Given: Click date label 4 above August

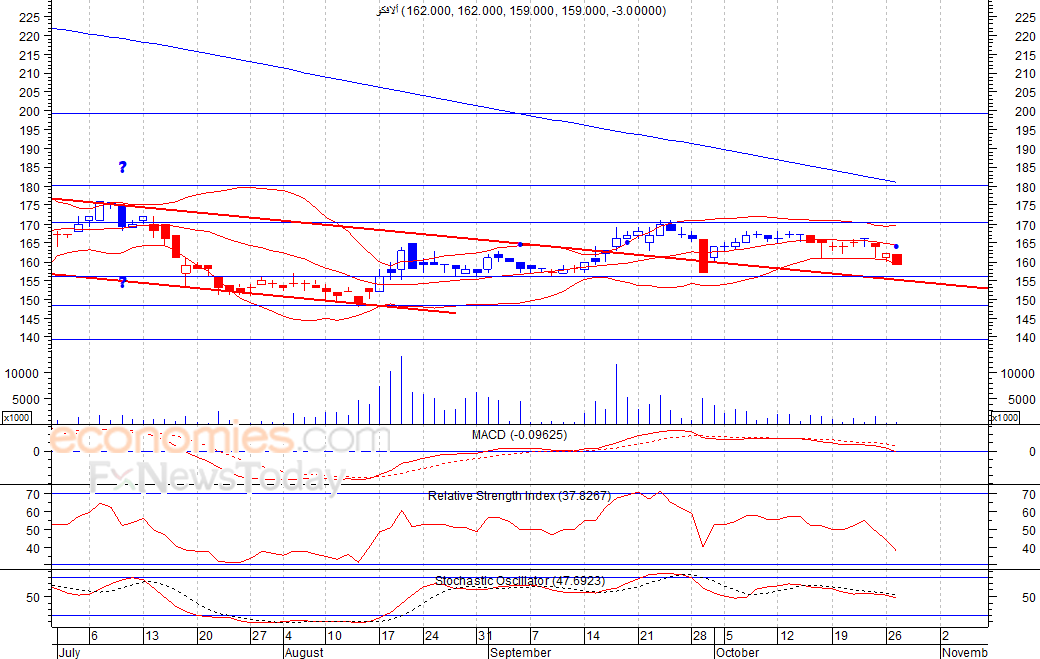Looking at the screenshot, I should (289, 636).
